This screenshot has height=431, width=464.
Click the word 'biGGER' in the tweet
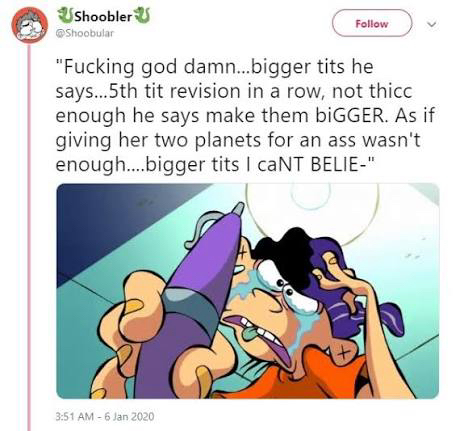tap(349, 115)
